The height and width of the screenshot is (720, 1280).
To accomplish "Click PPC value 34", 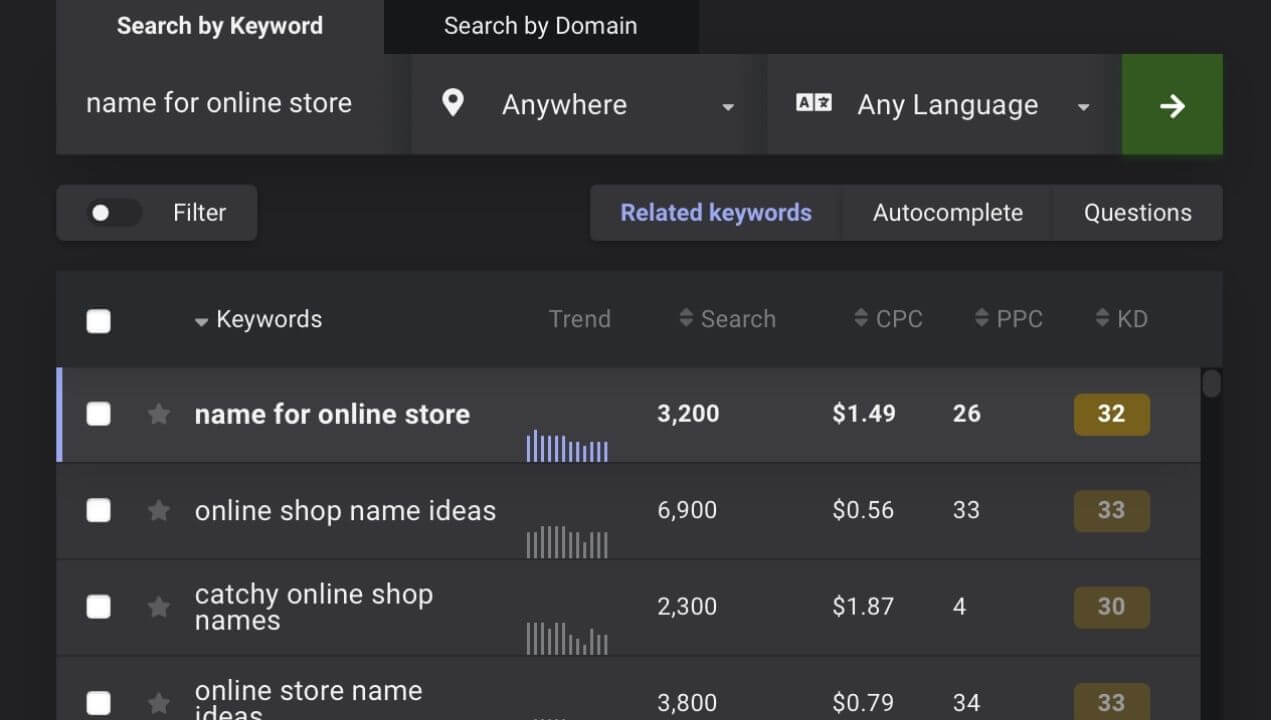I will (x=966, y=702).
